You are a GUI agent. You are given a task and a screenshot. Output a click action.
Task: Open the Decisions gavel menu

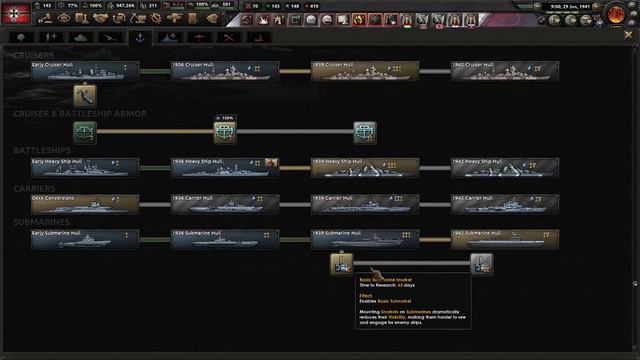(x=46, y=18)
